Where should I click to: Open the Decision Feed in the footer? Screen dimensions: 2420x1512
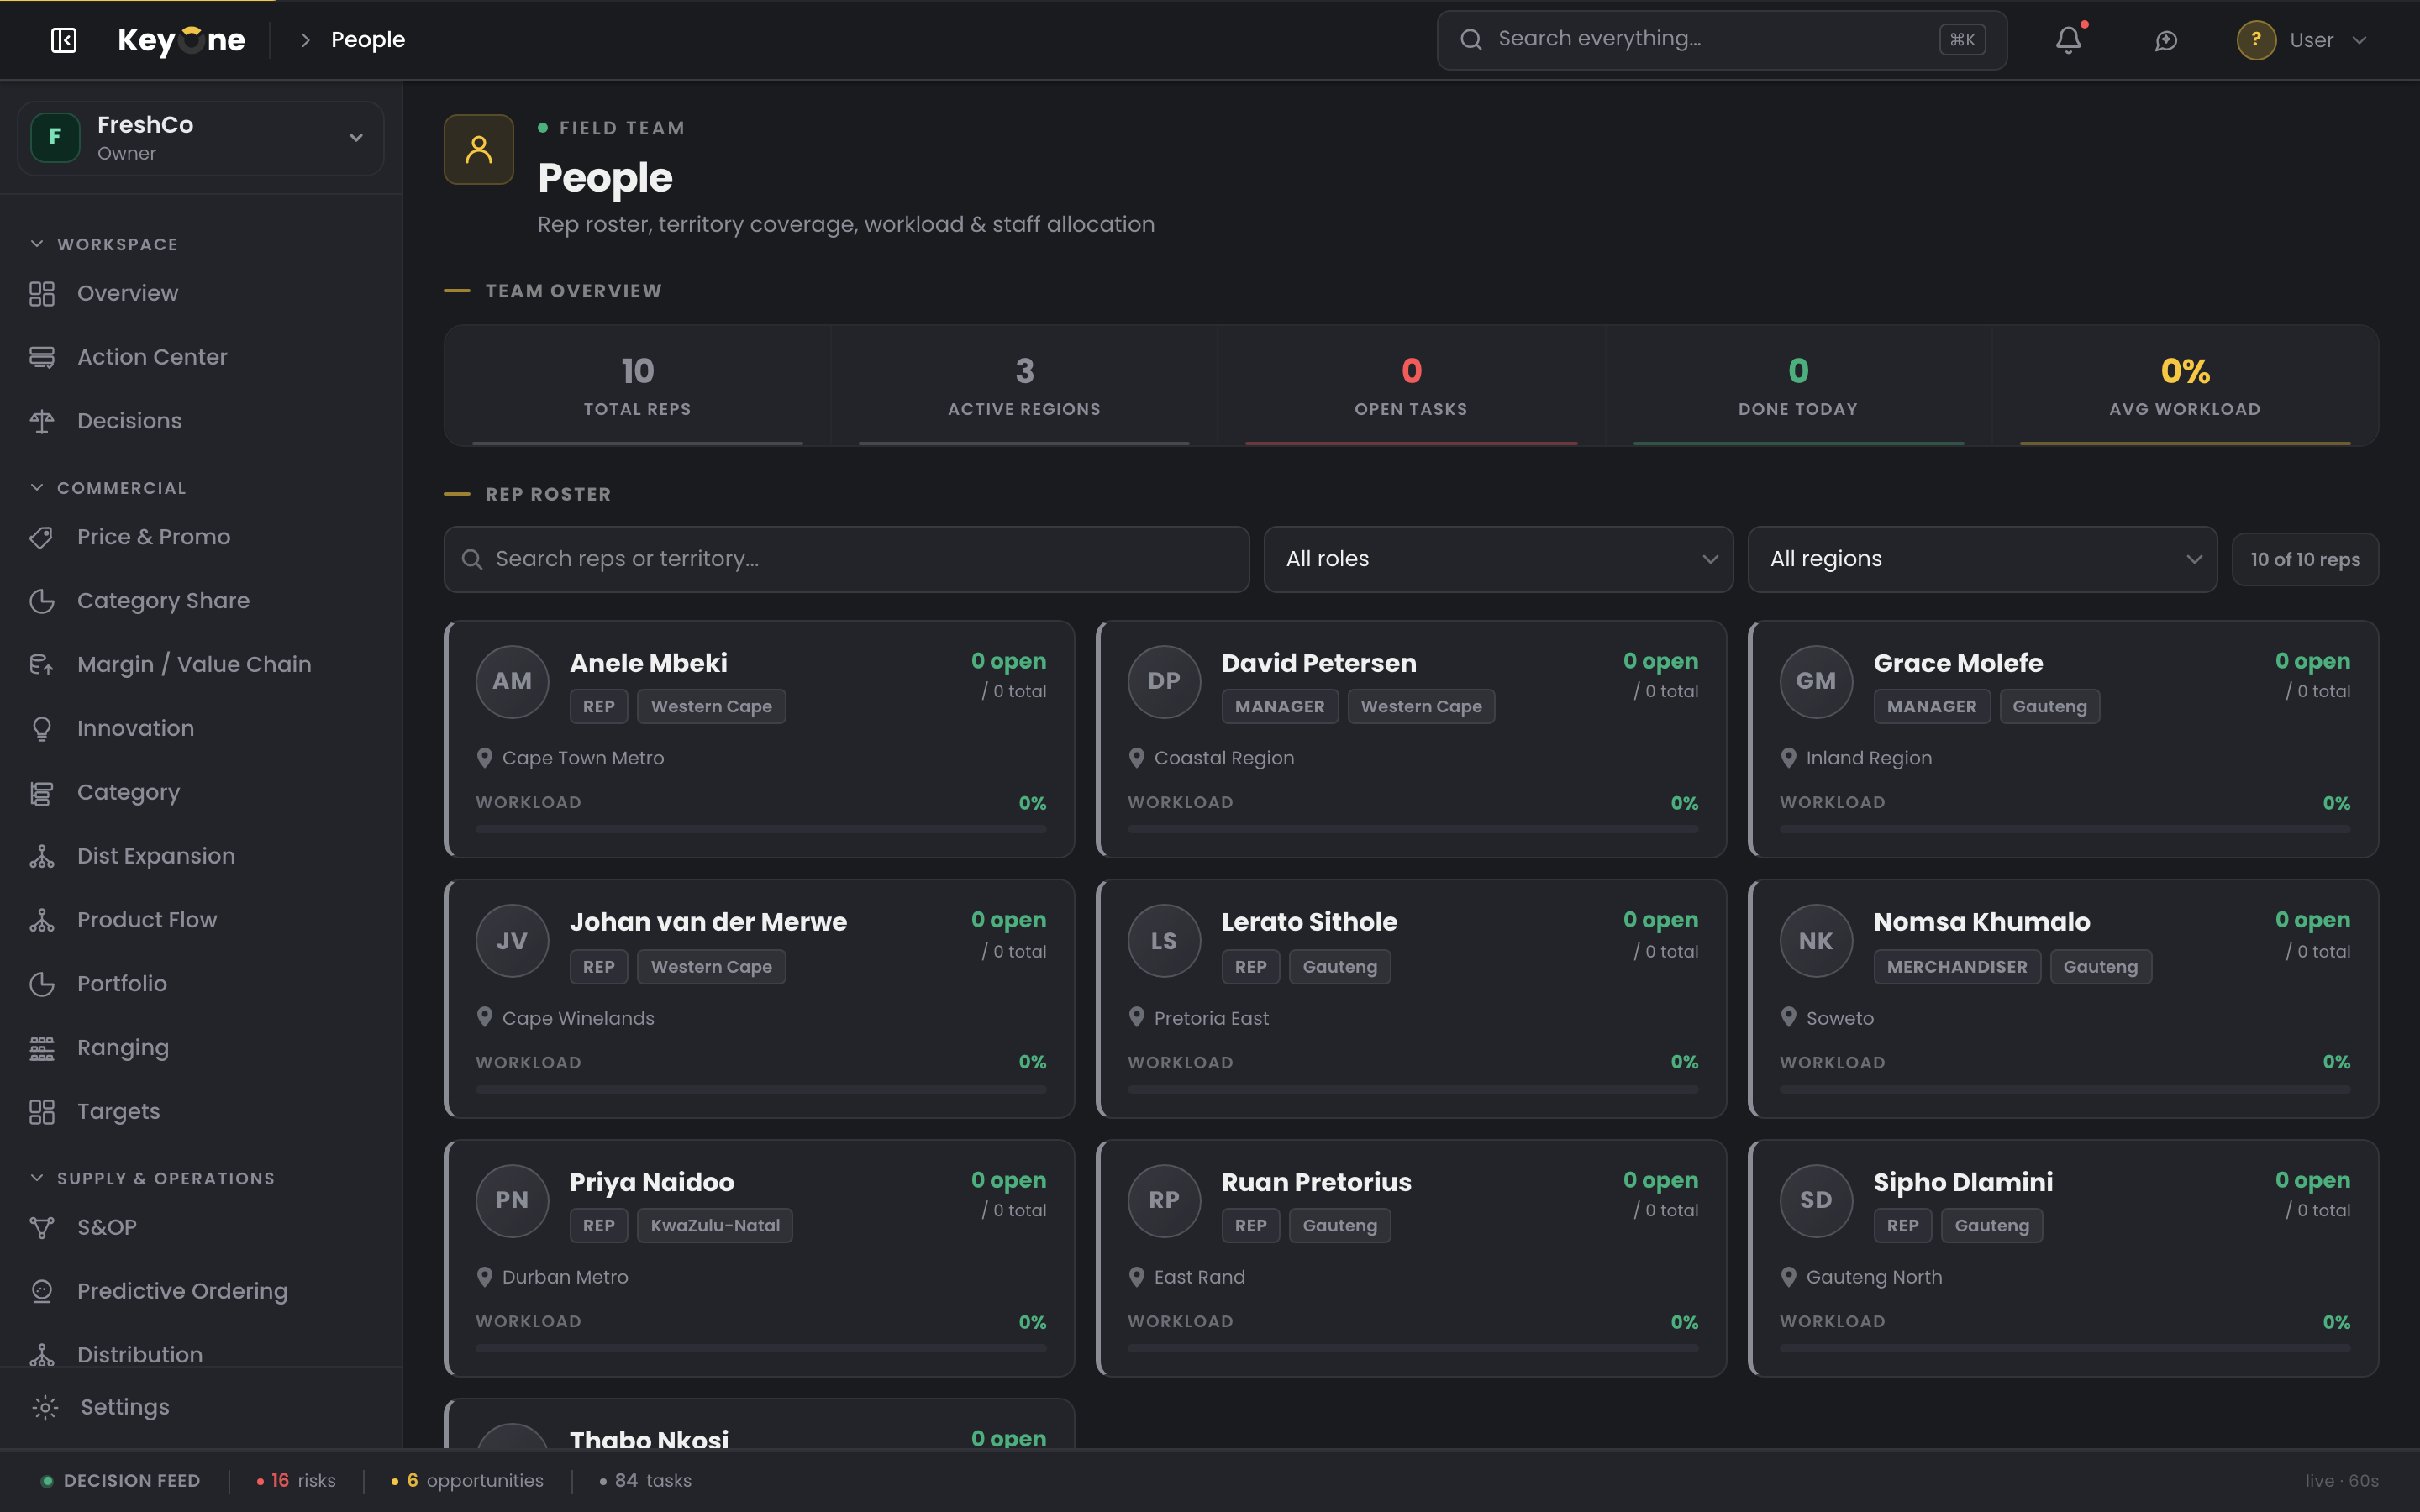[x=121, y=1480]
